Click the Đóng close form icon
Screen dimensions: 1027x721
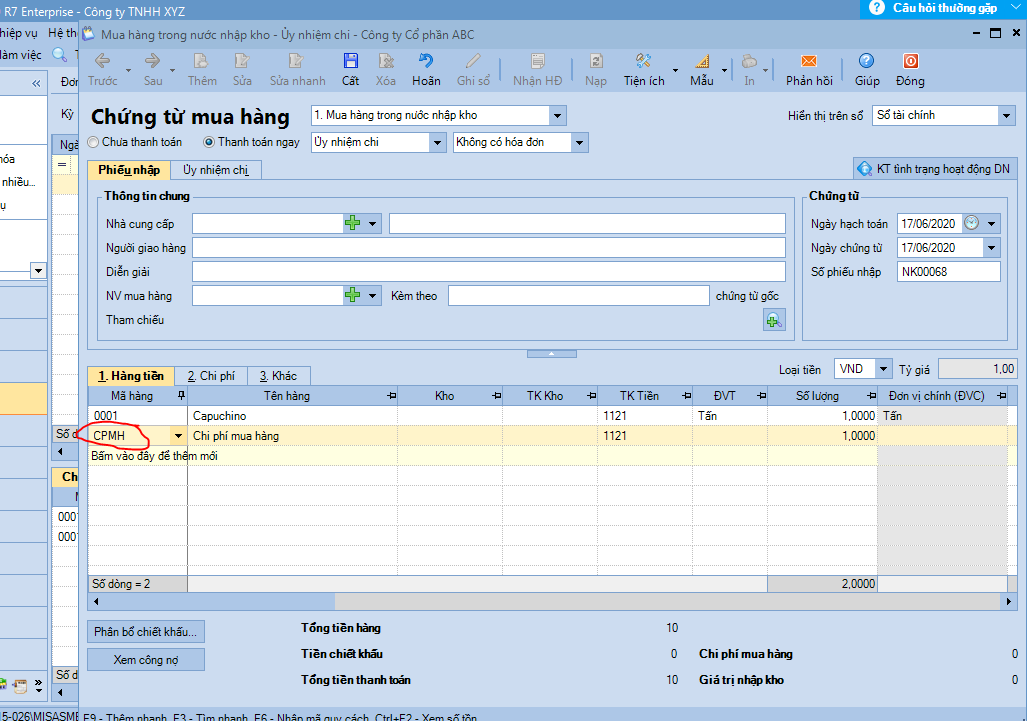(x=910, y=62)
